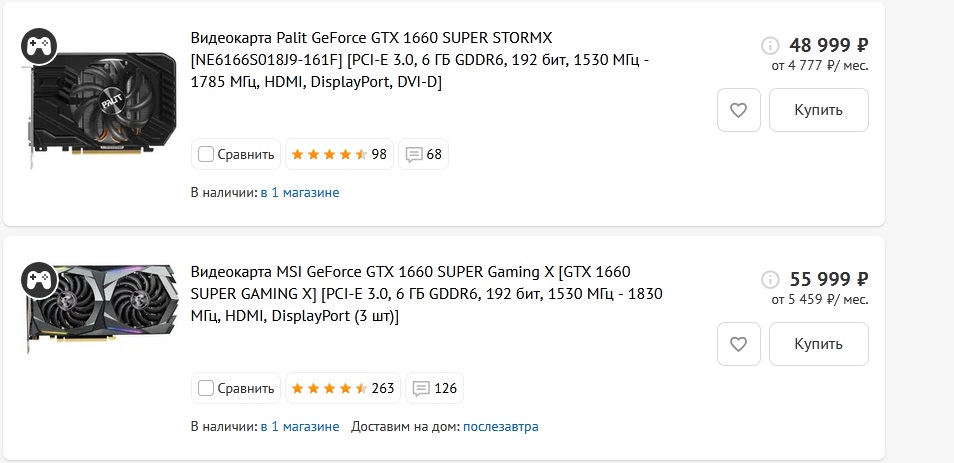Open 'в 1 магазине' link for Palit
The width and height of the screenshot is (954, 463).
point(300,192)
